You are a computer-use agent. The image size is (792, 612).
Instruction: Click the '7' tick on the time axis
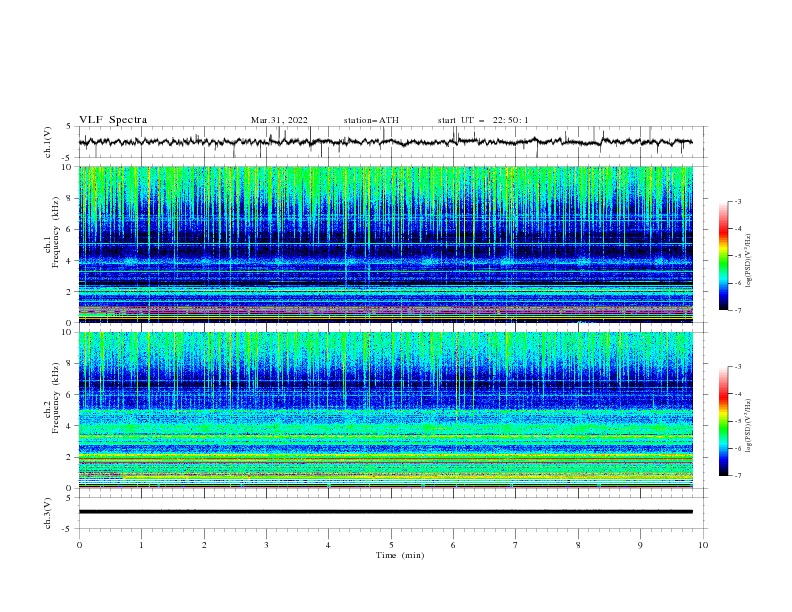click(516, 545)
